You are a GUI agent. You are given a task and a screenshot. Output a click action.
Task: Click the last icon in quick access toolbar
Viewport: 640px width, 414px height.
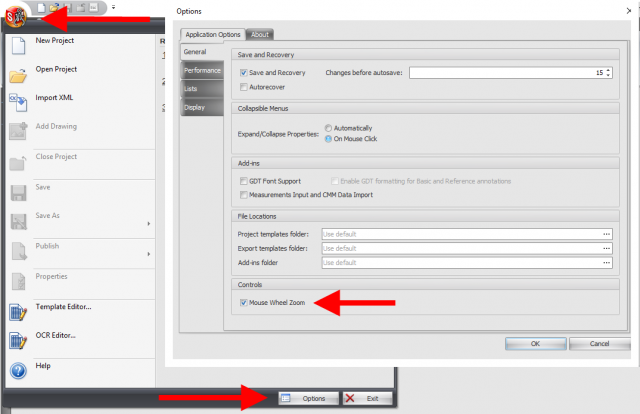pyautogui.click(x=94, y=8)
